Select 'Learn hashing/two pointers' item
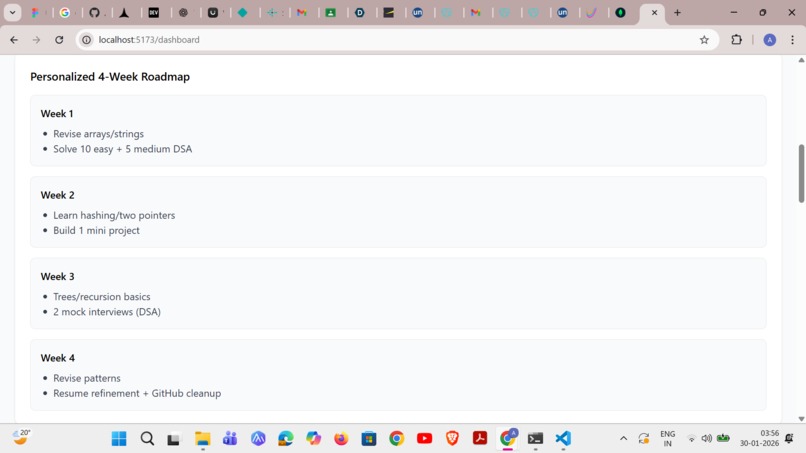 114,215
